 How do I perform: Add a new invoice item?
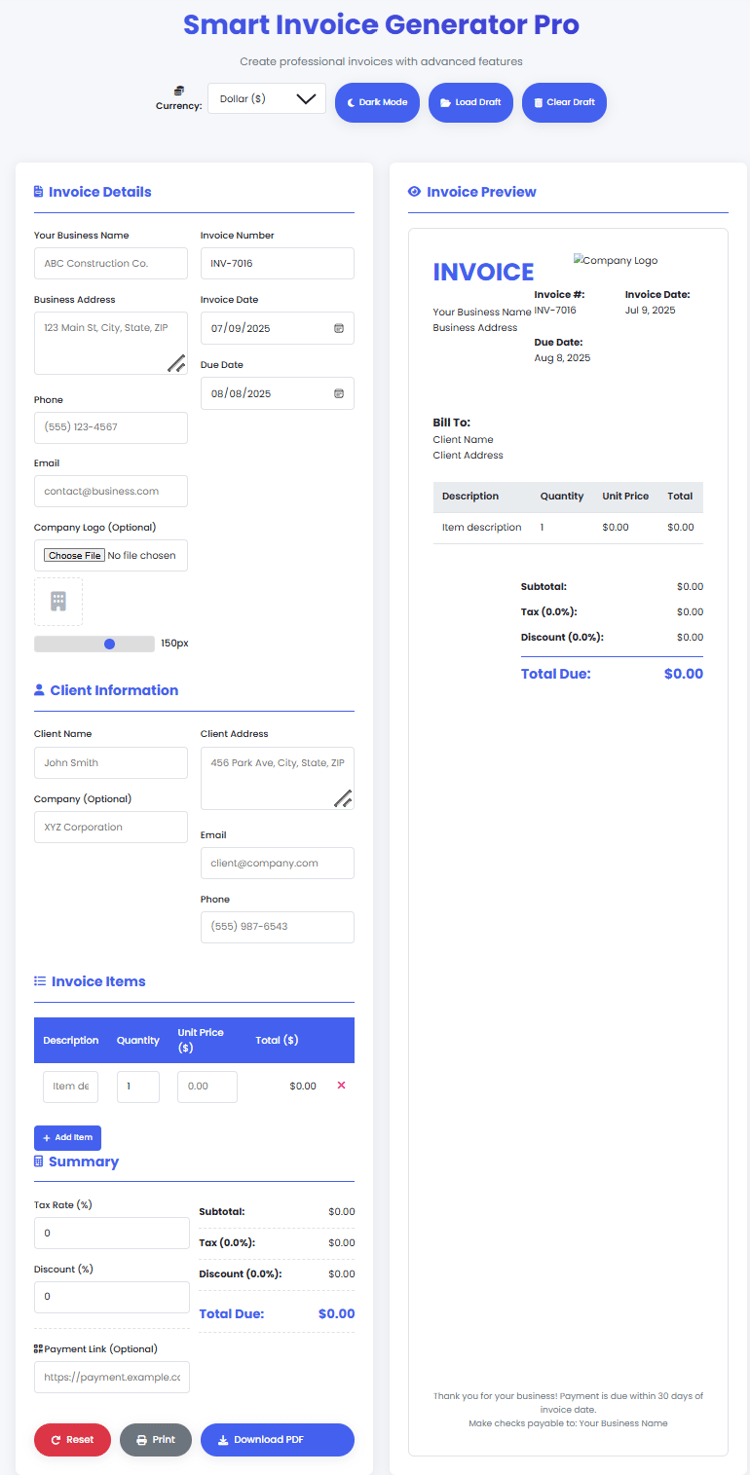tap(68, 1138)
